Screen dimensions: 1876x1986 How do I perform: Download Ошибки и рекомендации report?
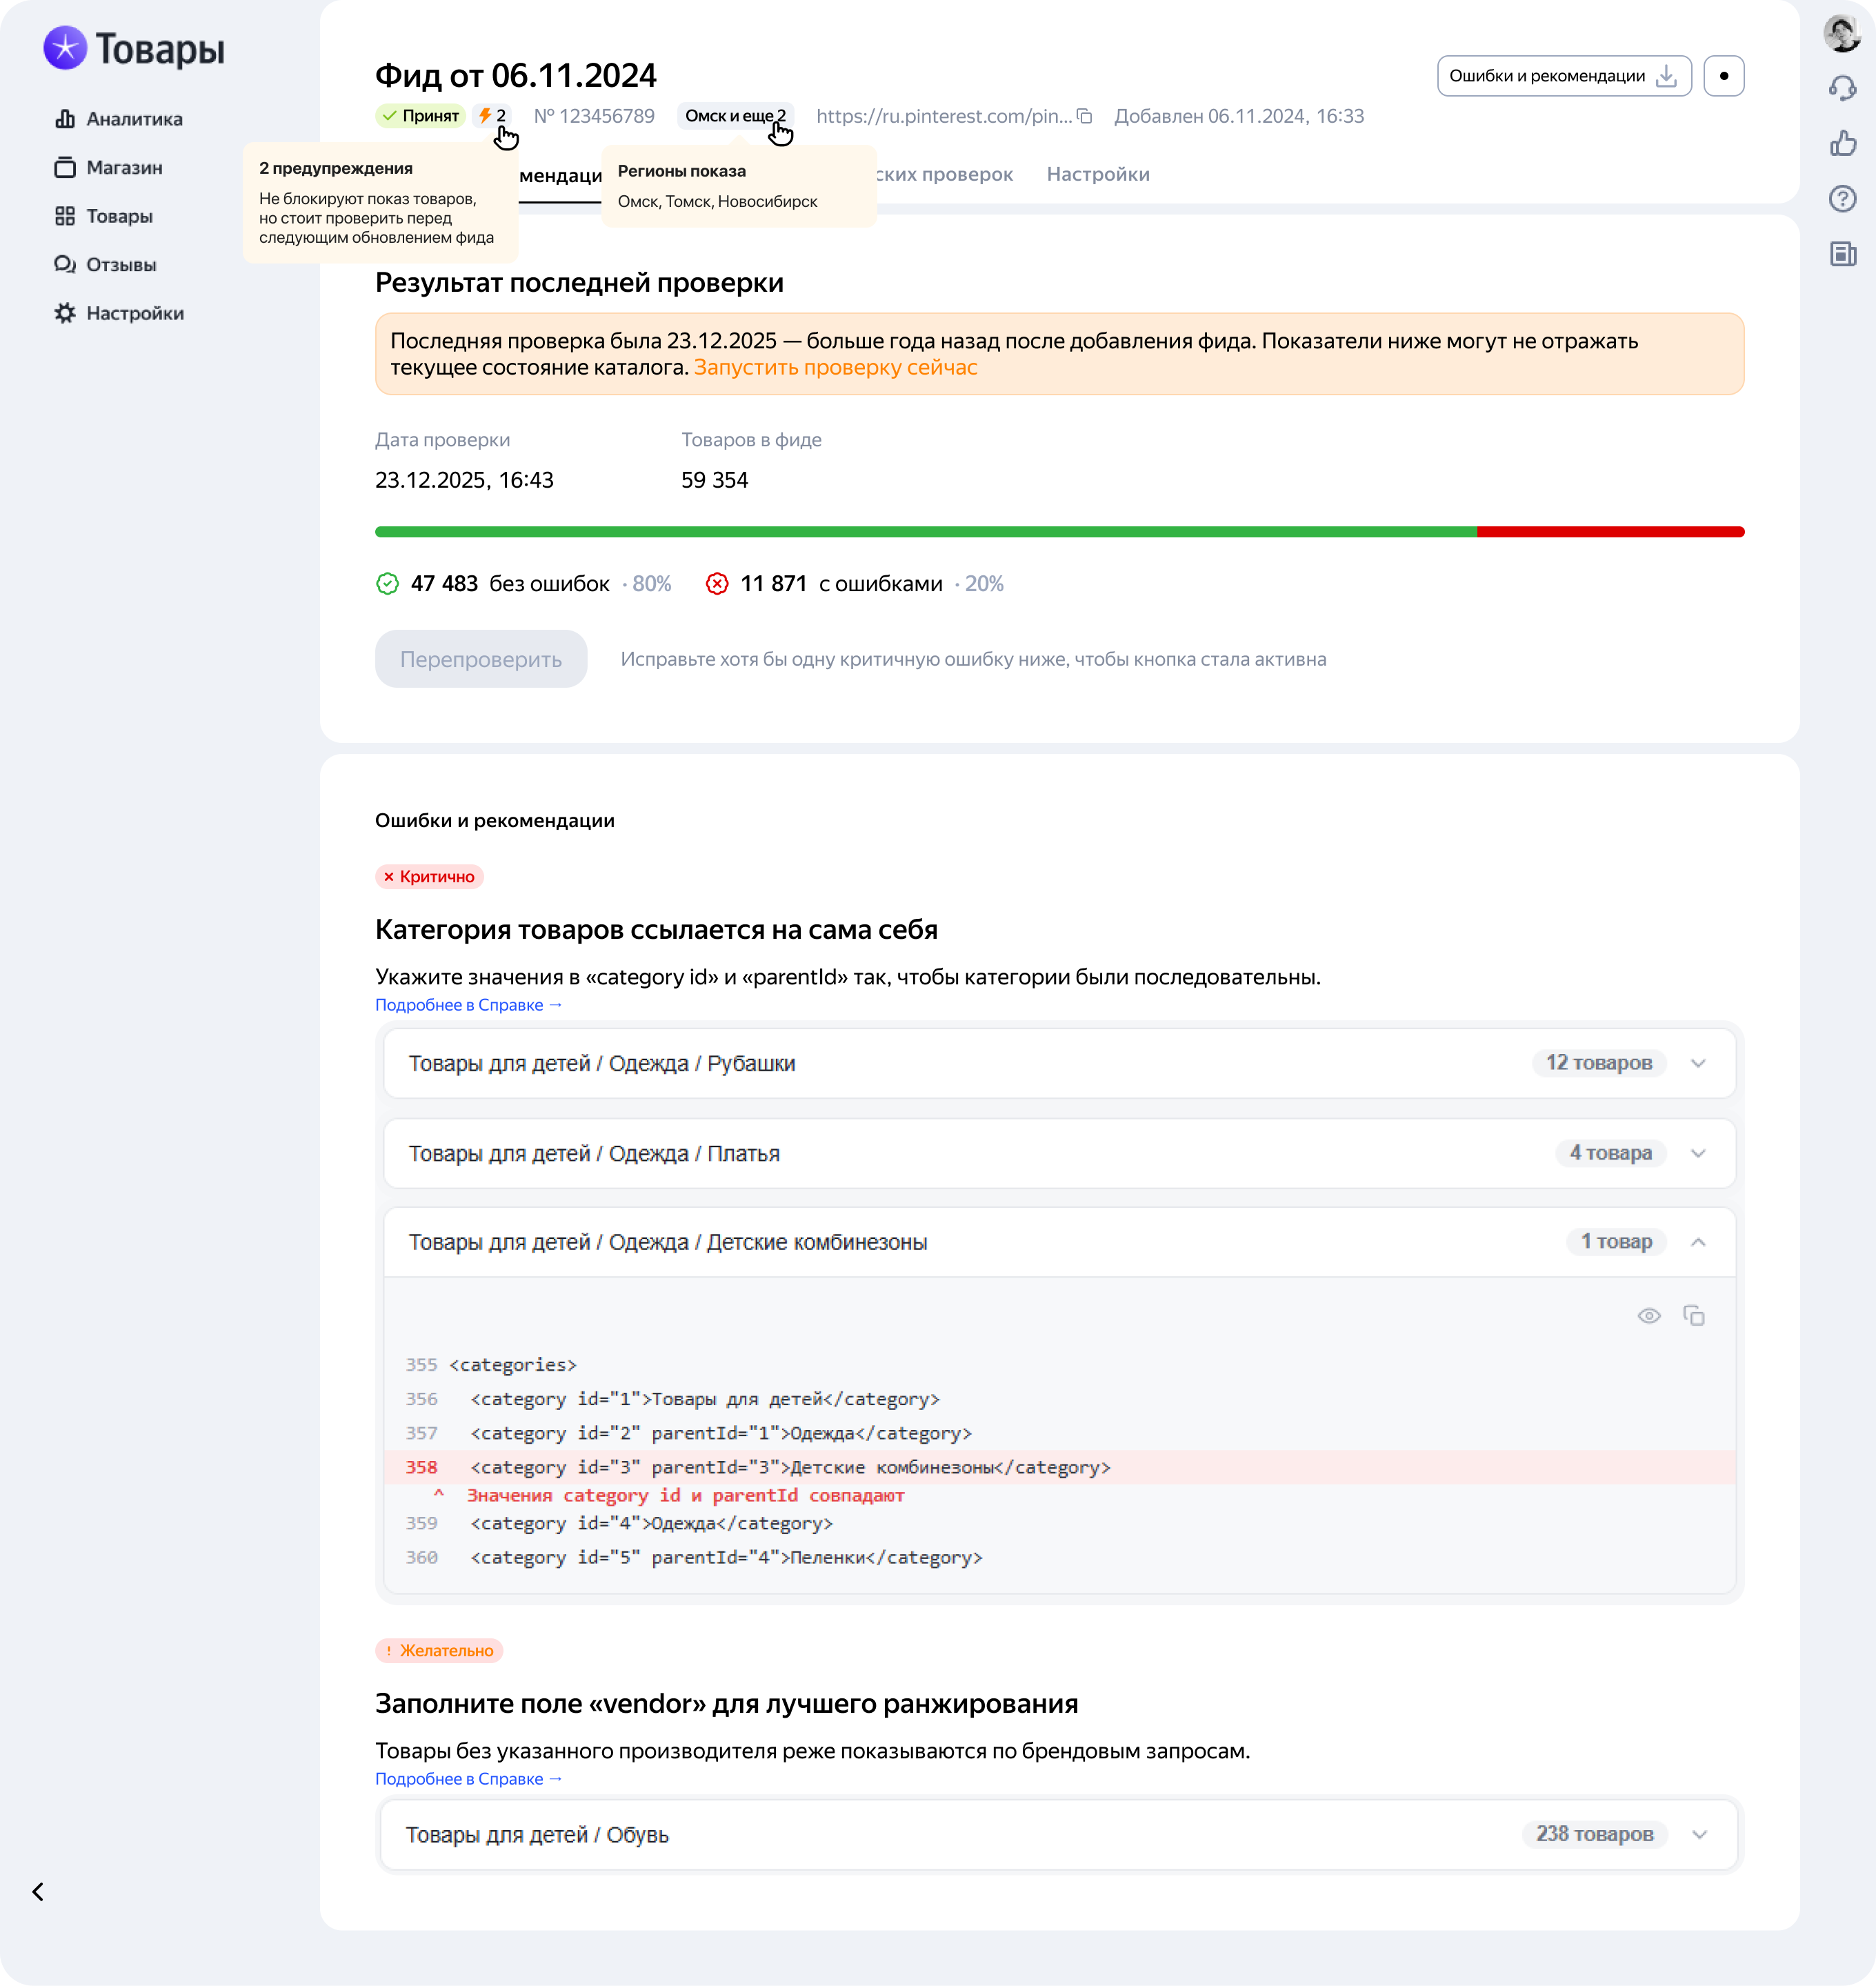pyautogui.click(x=1564, y=76)
